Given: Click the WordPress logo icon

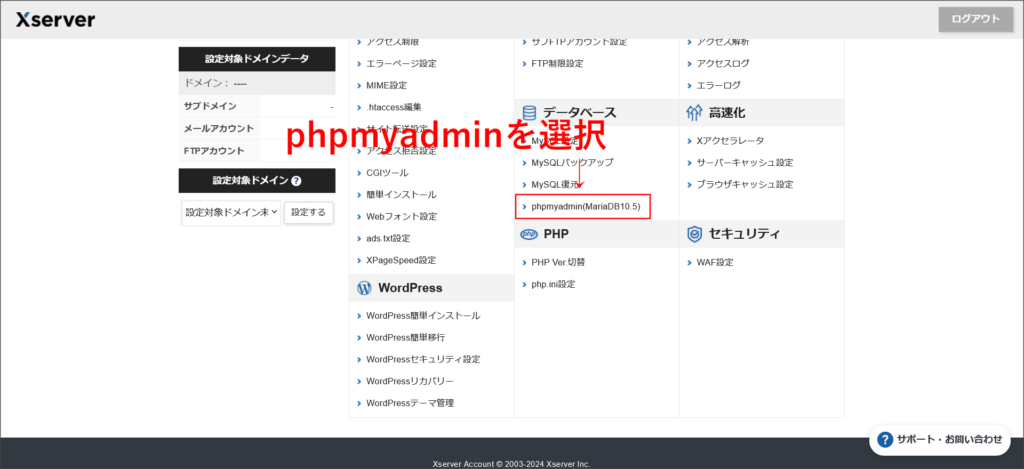Looking at the screenshot, I should (x=364, y=288).
